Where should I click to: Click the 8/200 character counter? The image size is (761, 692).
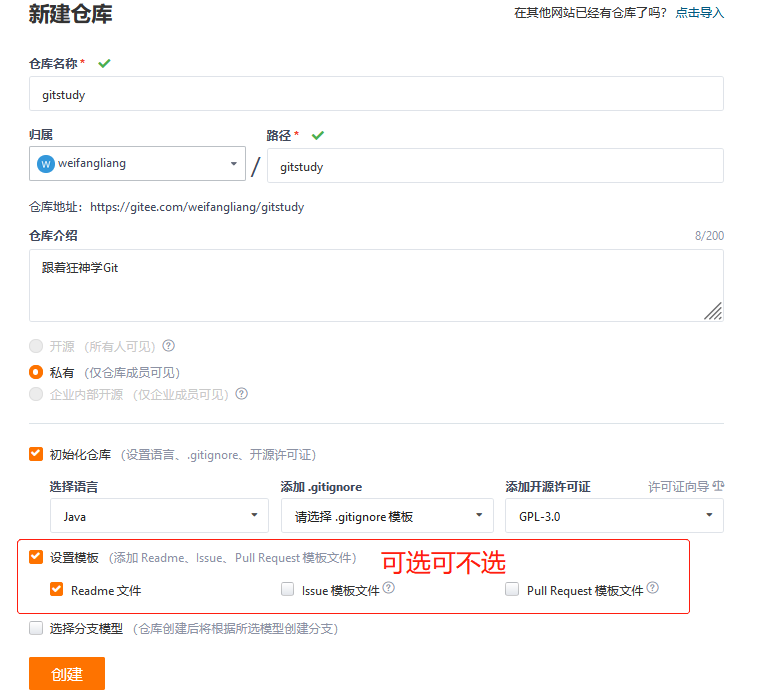click(x=709, y=236)
